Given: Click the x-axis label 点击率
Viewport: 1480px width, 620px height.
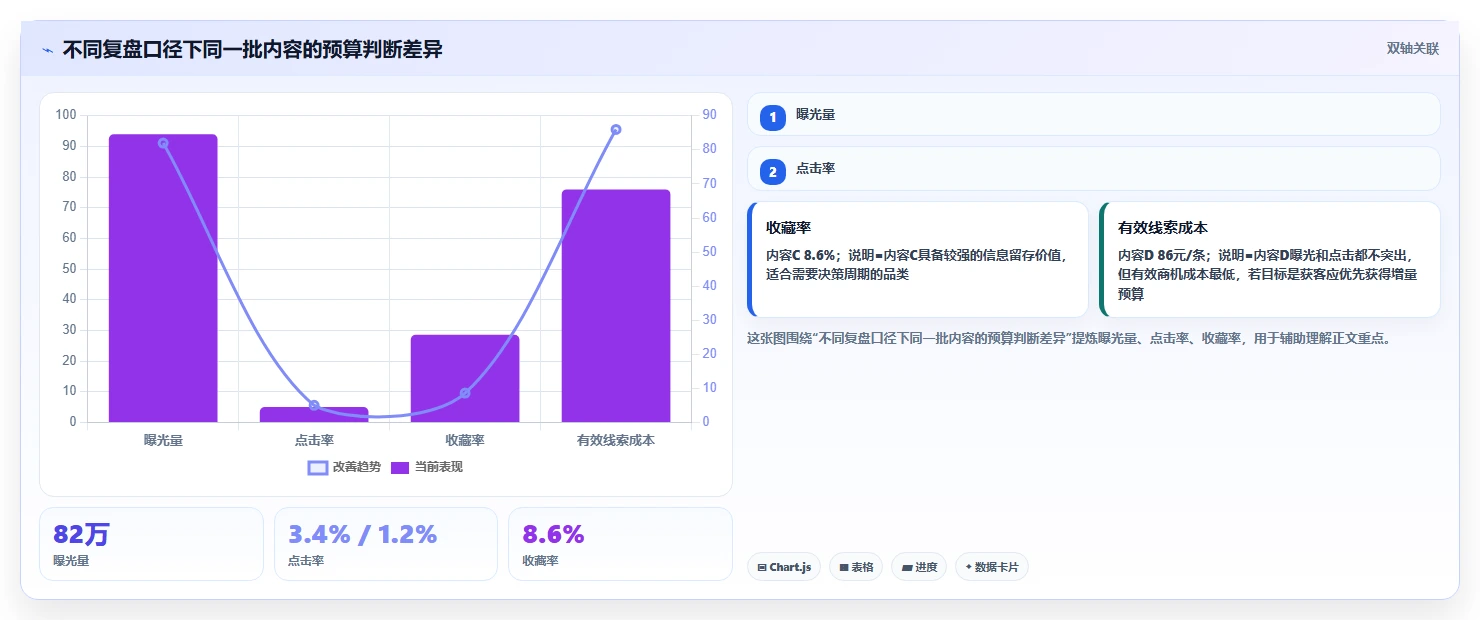Looking at the screenshot, I should pyautogui.click(x=314, y=440).
